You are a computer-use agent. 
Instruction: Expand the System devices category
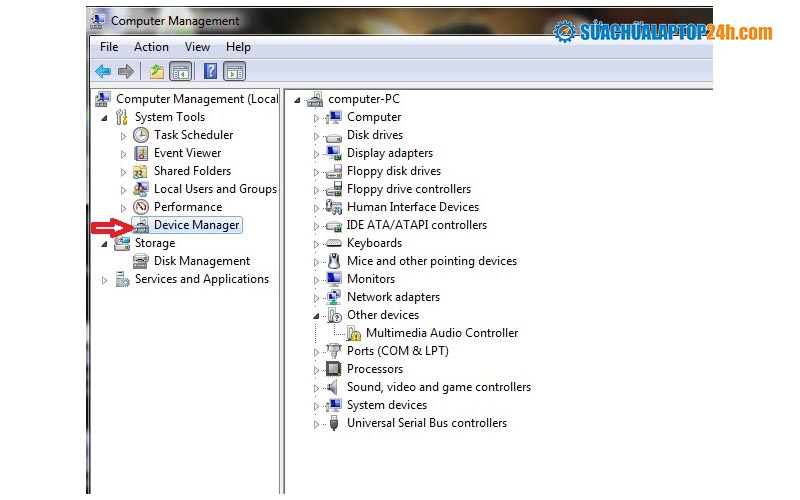click(316, 406)
